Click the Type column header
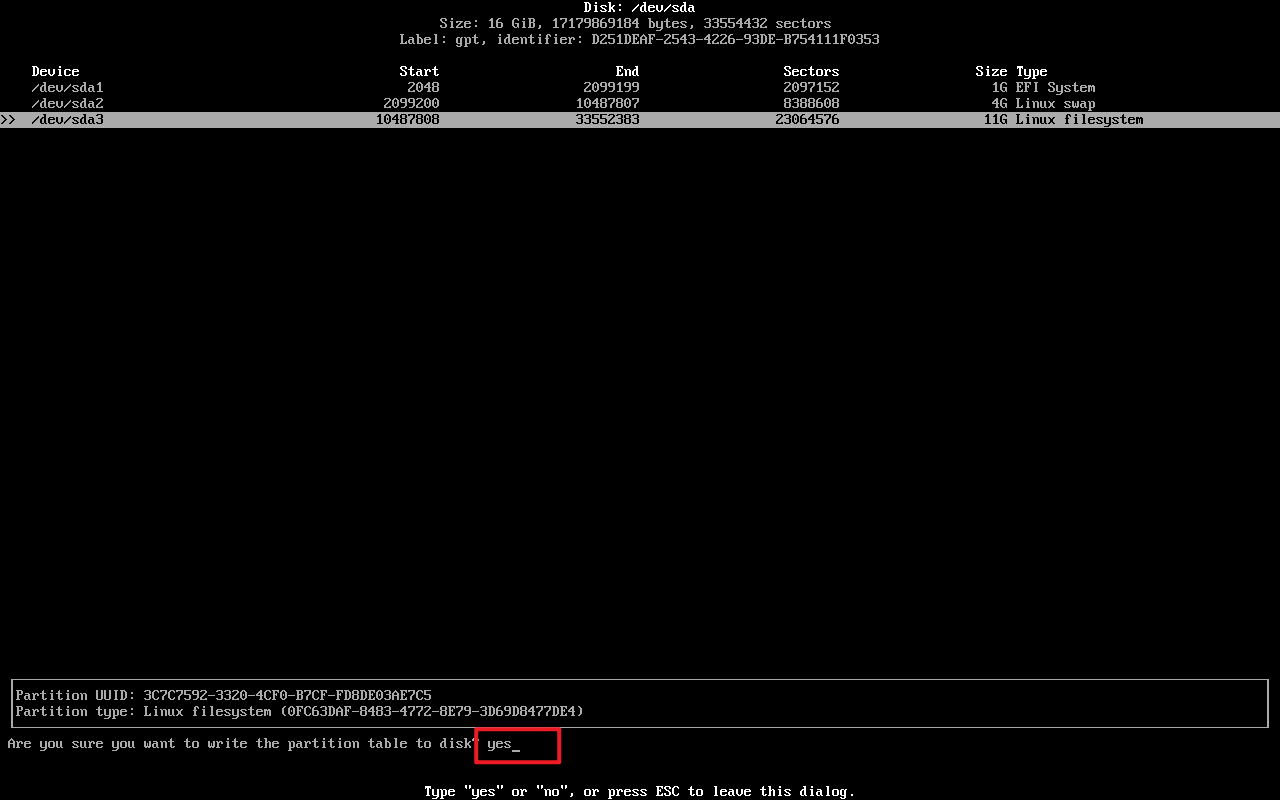This screenshot has height=800, width=1280. tap(1031, 72)
